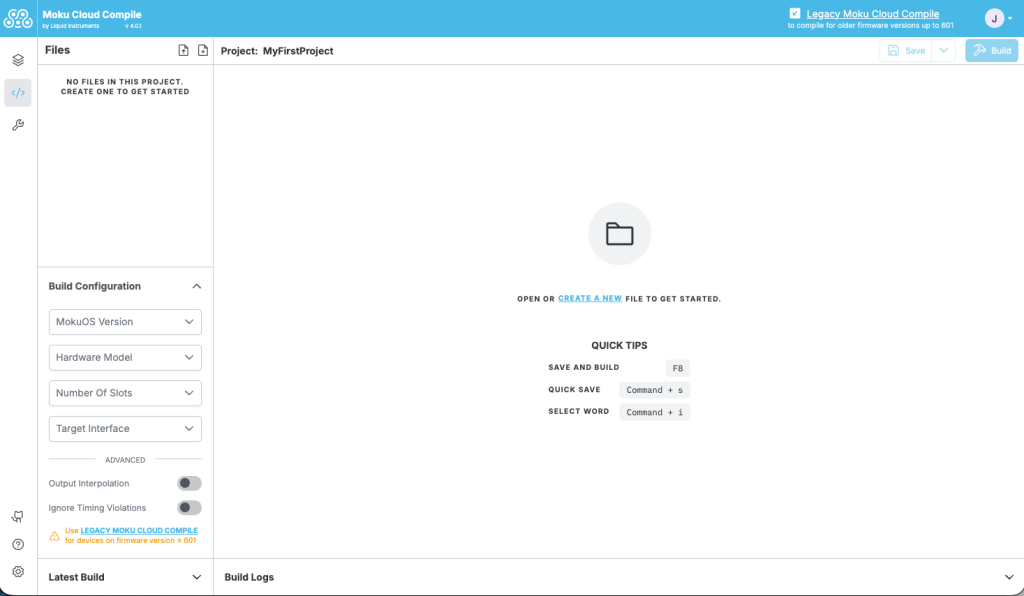Screen dimensions: 1024x596
Task: Click the Moku logo in top-left corner
Action: 18,18
